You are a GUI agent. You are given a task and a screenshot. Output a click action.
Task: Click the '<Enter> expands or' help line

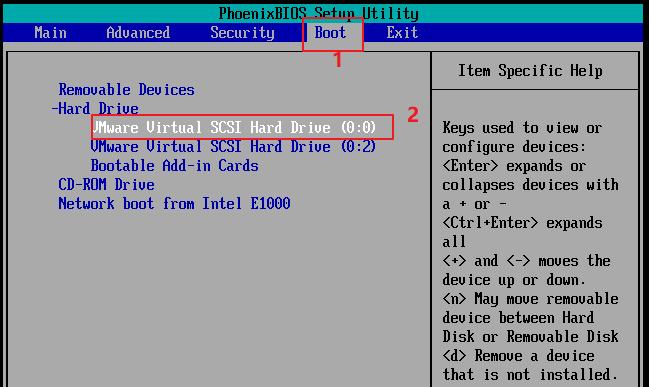pyautogui.click(x=514, y=166)
